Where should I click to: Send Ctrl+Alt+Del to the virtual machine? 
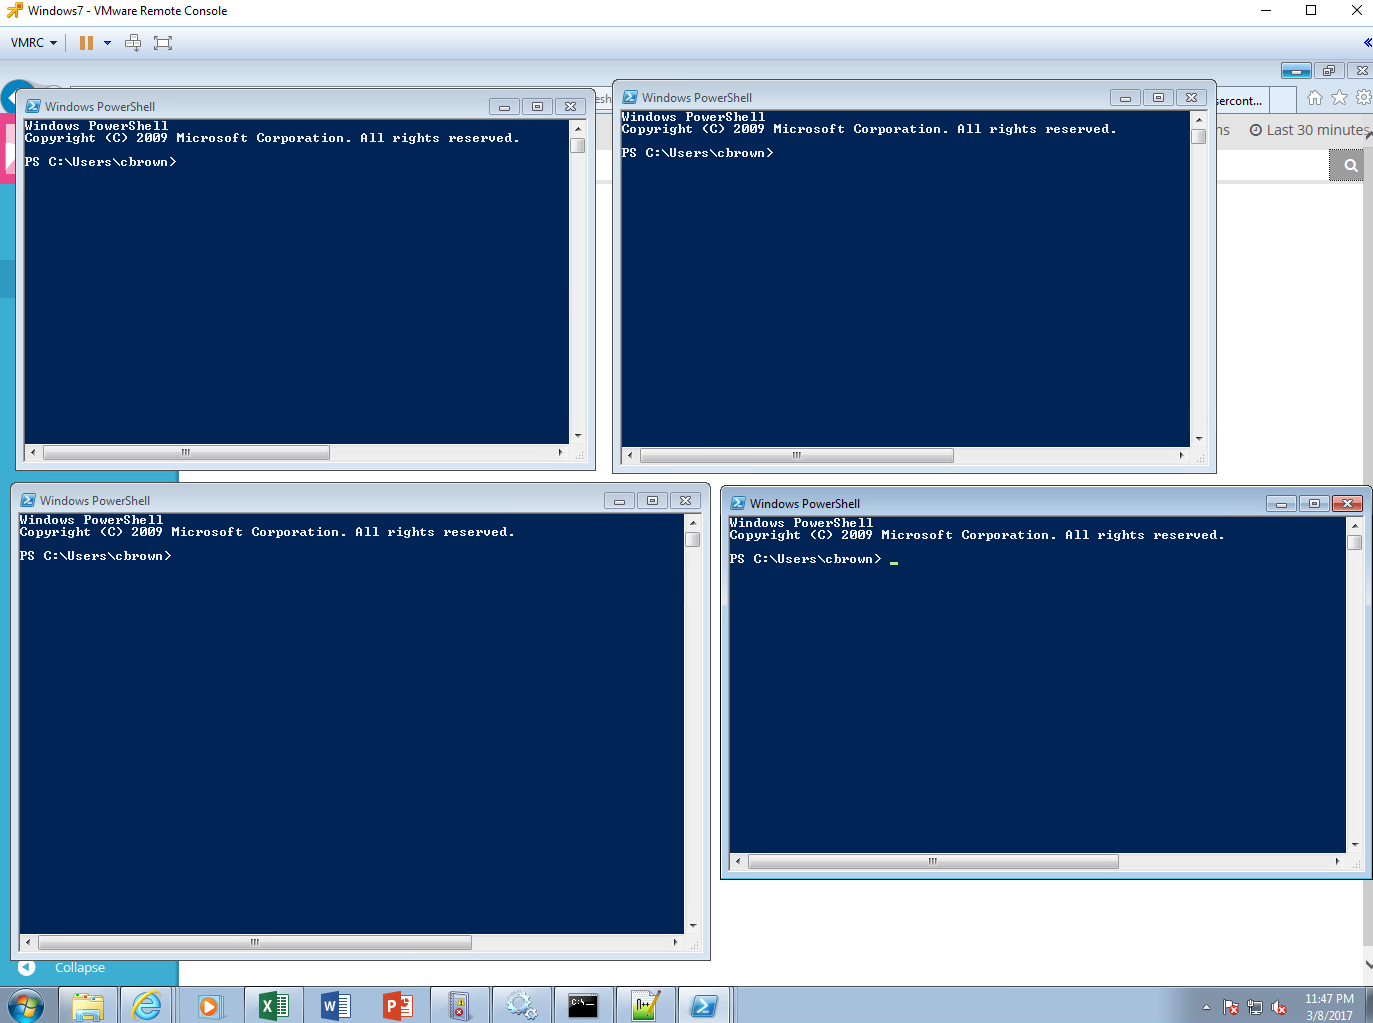[133, 43]
